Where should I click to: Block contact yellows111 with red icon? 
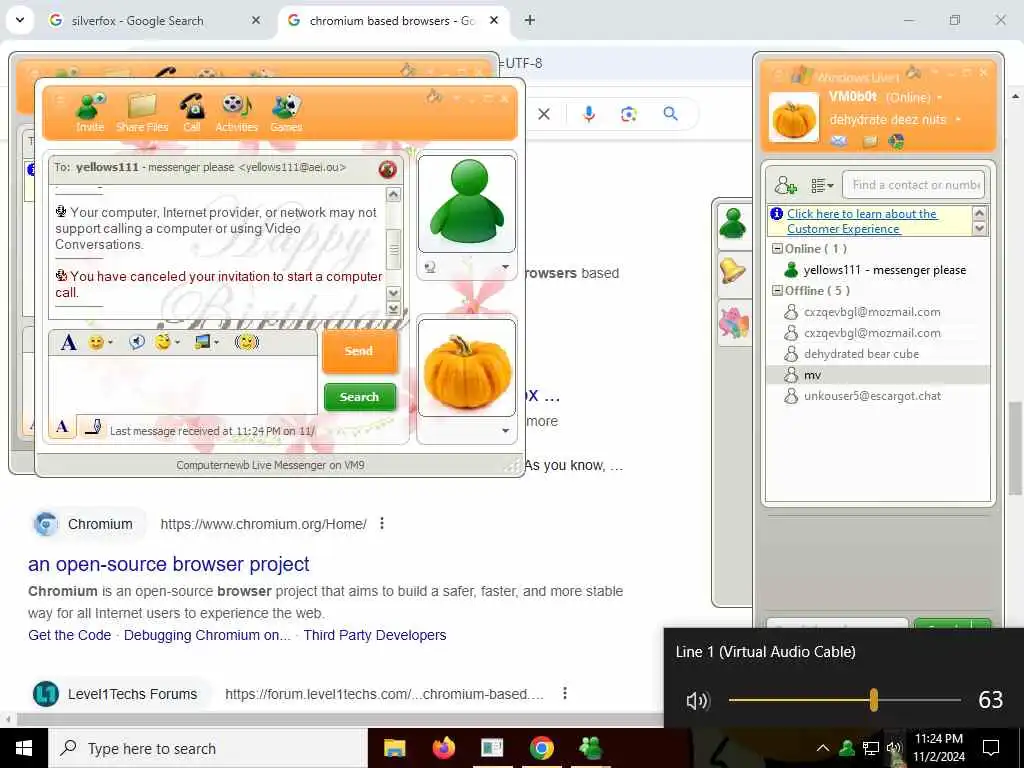(387, 169)
